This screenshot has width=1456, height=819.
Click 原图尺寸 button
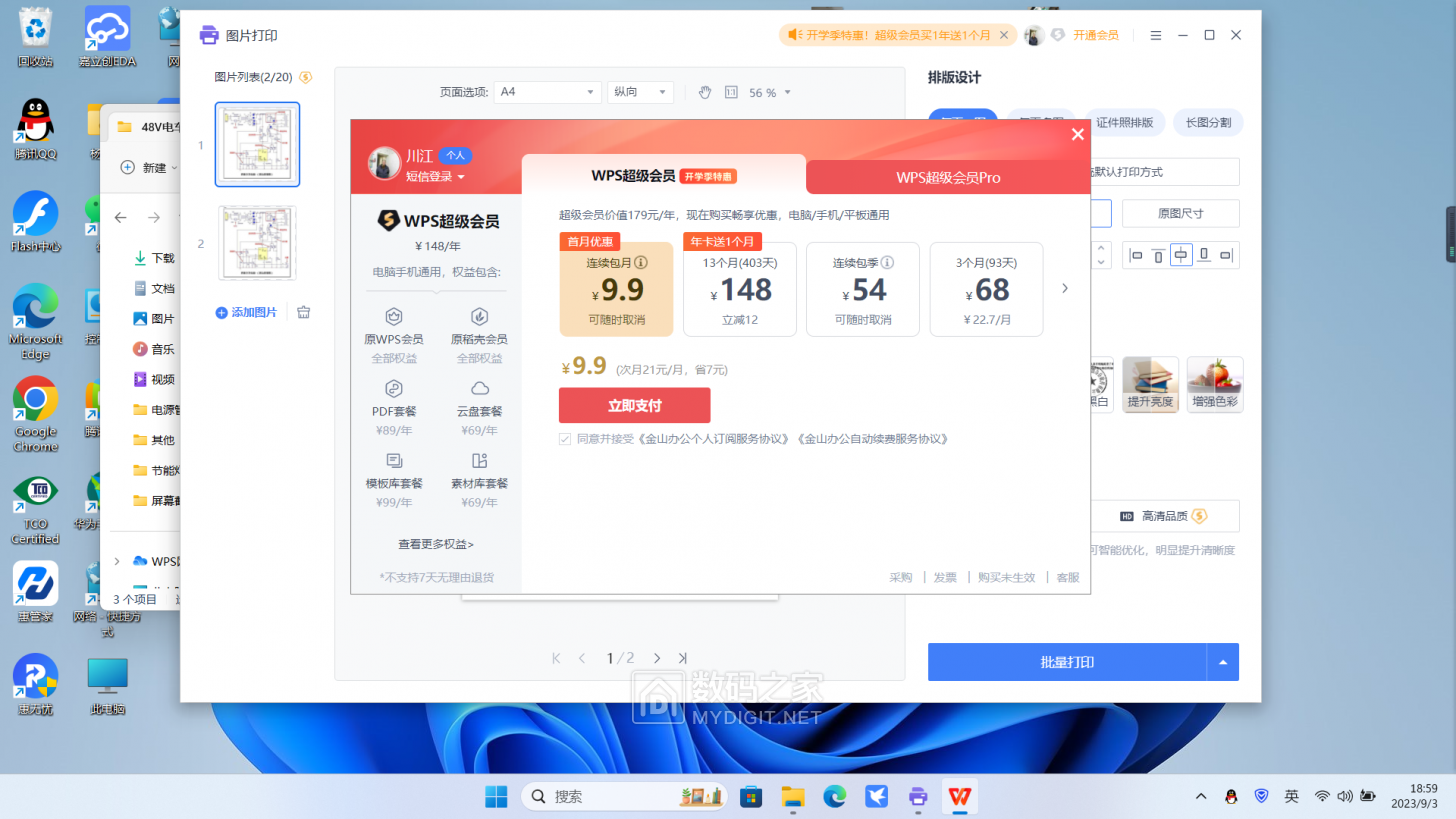click(1181, 213)
